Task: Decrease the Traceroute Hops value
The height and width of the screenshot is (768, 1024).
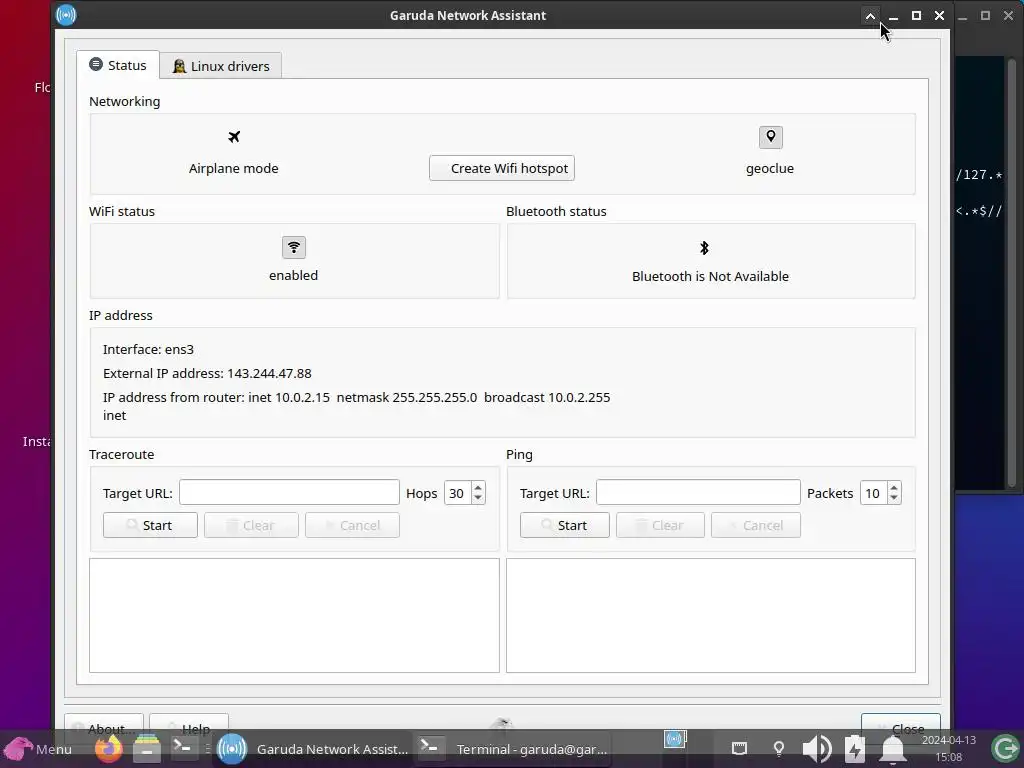Action: (x=478, y=498)
